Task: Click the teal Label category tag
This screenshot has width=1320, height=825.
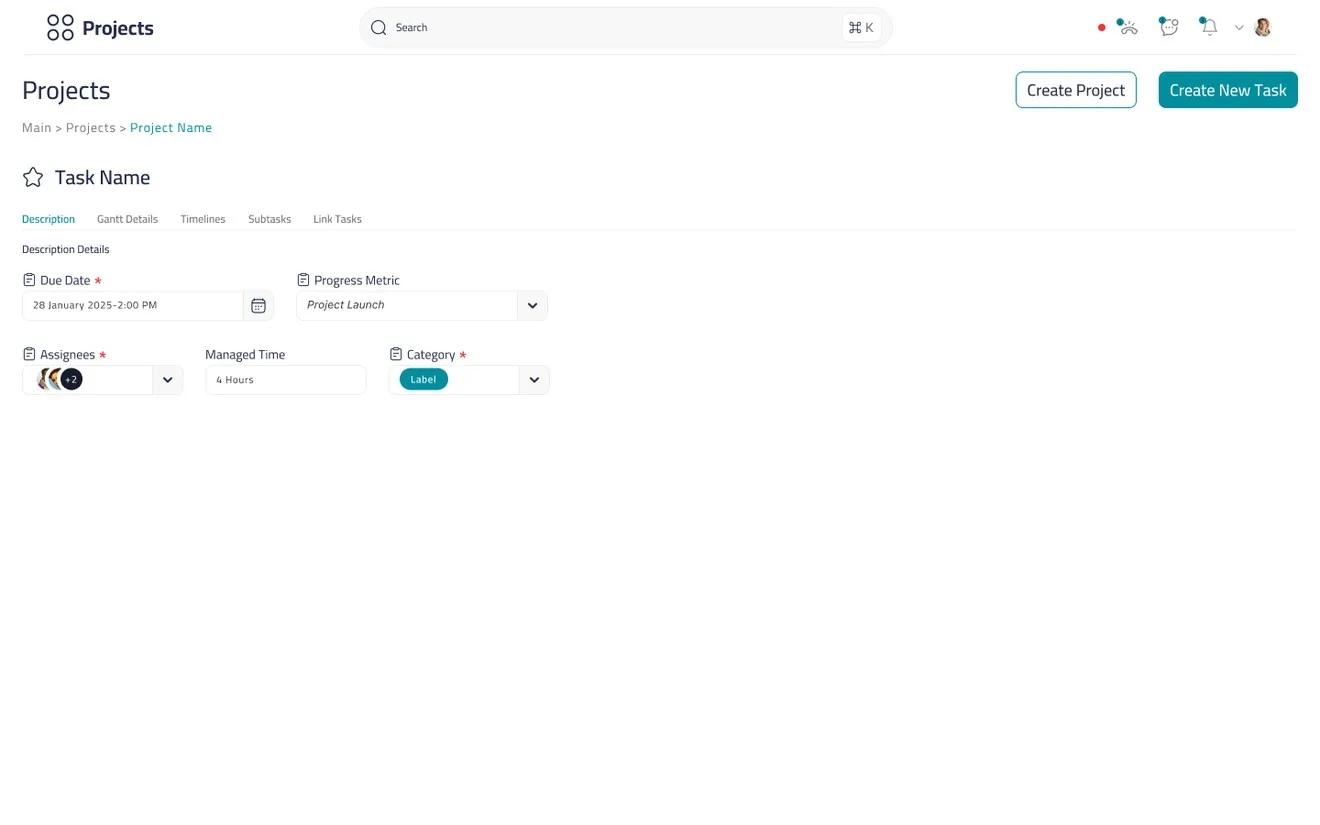Action: [424, 380]
